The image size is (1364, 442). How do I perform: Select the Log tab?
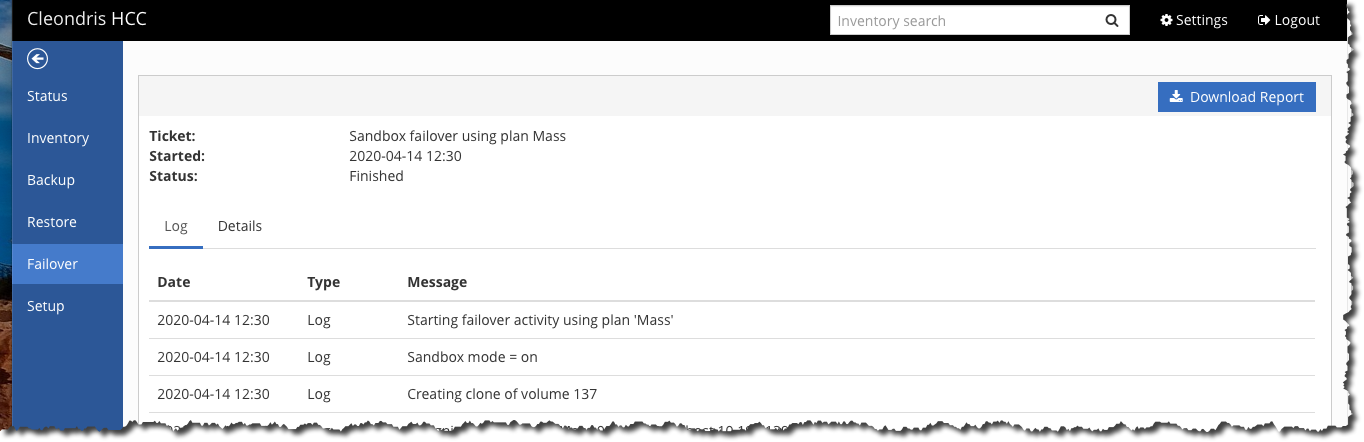pyautogui.click(x=176, y=226)
